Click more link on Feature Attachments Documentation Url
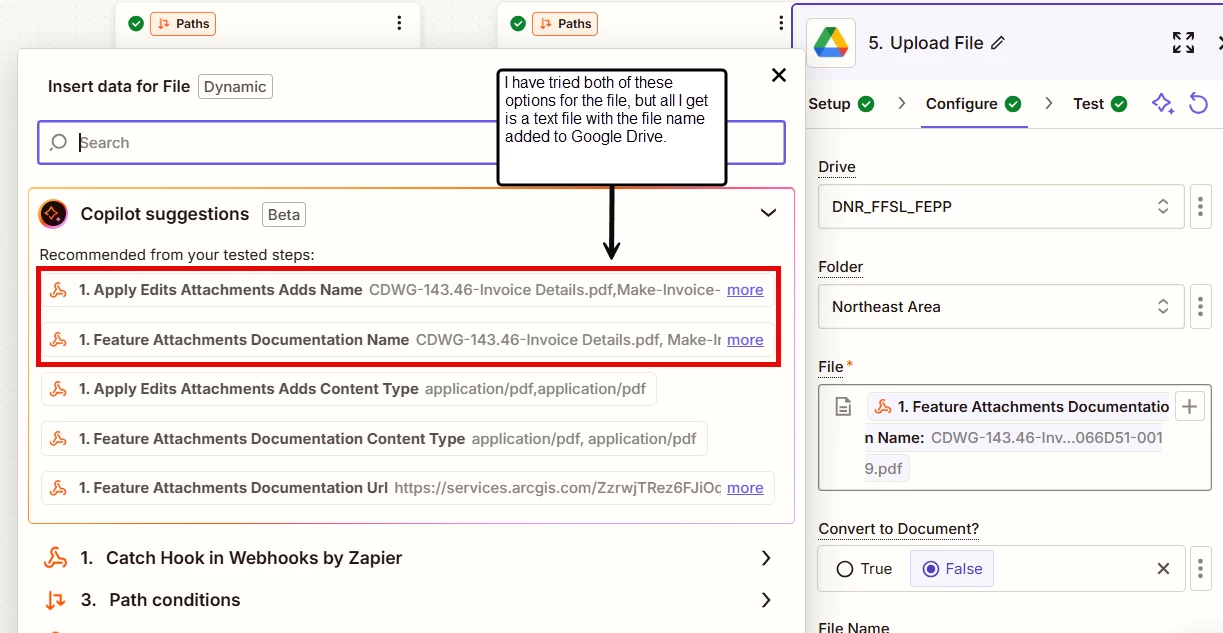This screenshot has width=1223, height=633. click(x=745, y=488)
